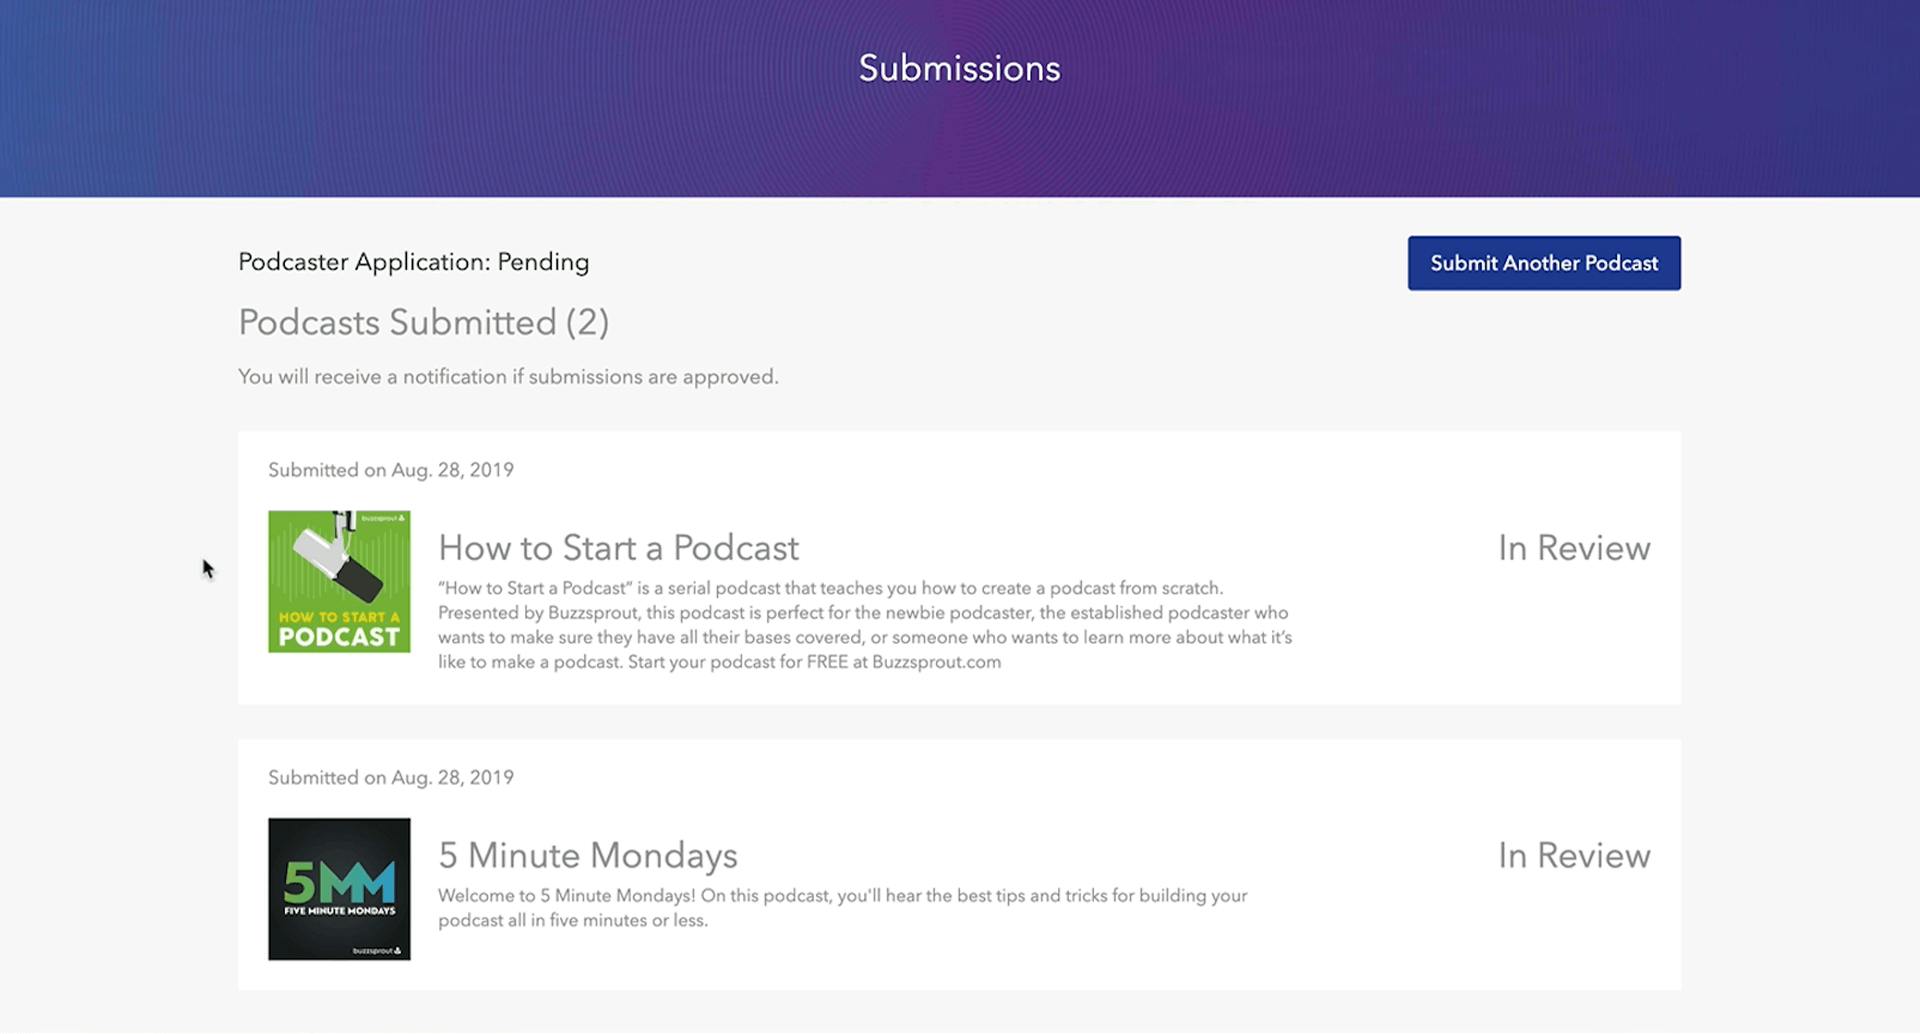
Task: Select the Buzzsprout.com link in the description
Action: 938,661
